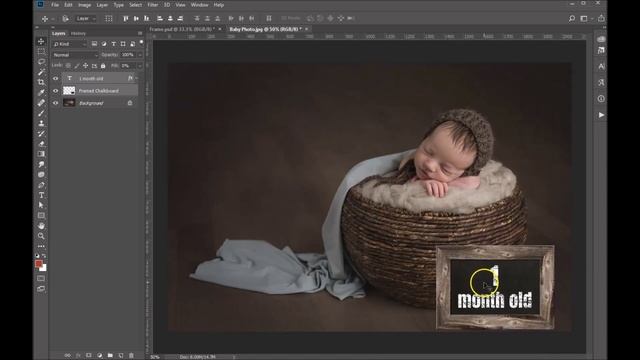Screen dimensions: 640x360
Task: Click the Background layer thumbnail
Action: click(69, 103)
